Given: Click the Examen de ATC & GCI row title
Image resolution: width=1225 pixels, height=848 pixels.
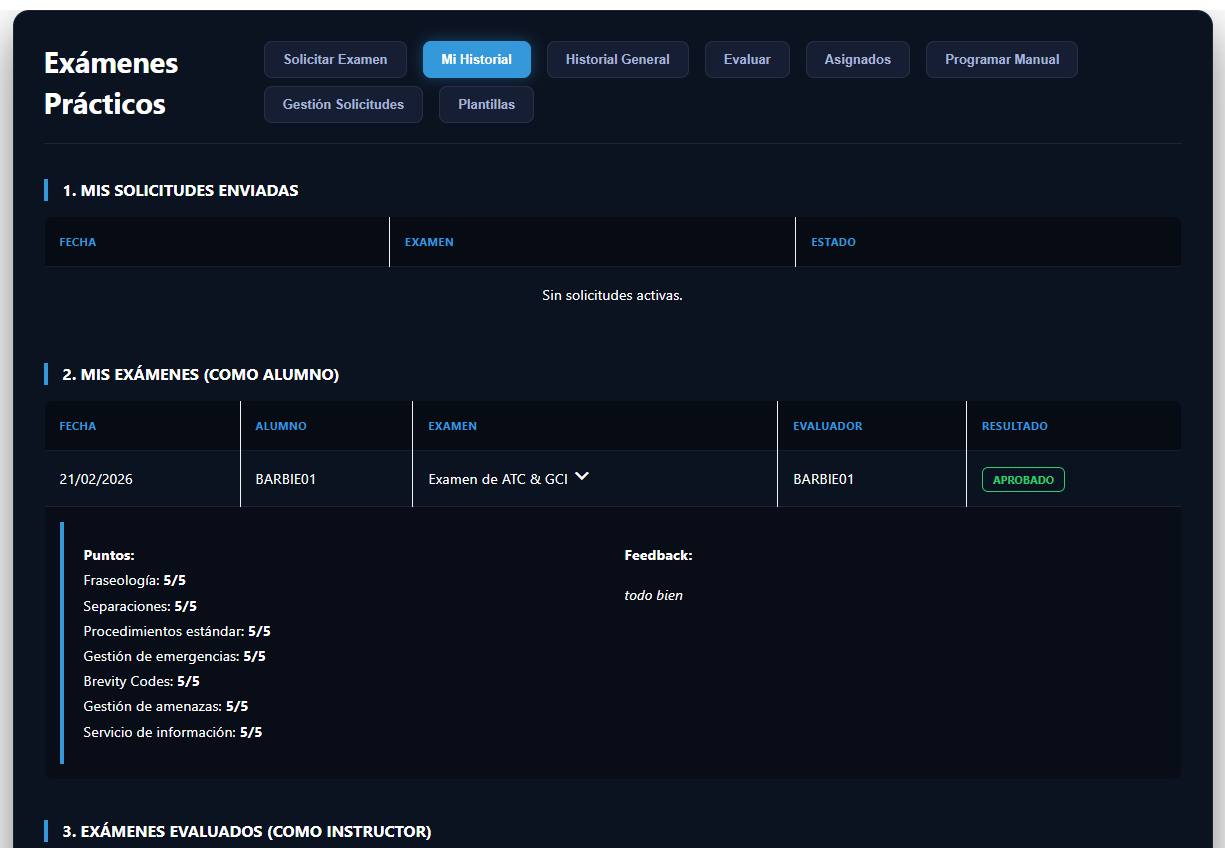Looking at the screenshot, I should [x=497, y=480].
